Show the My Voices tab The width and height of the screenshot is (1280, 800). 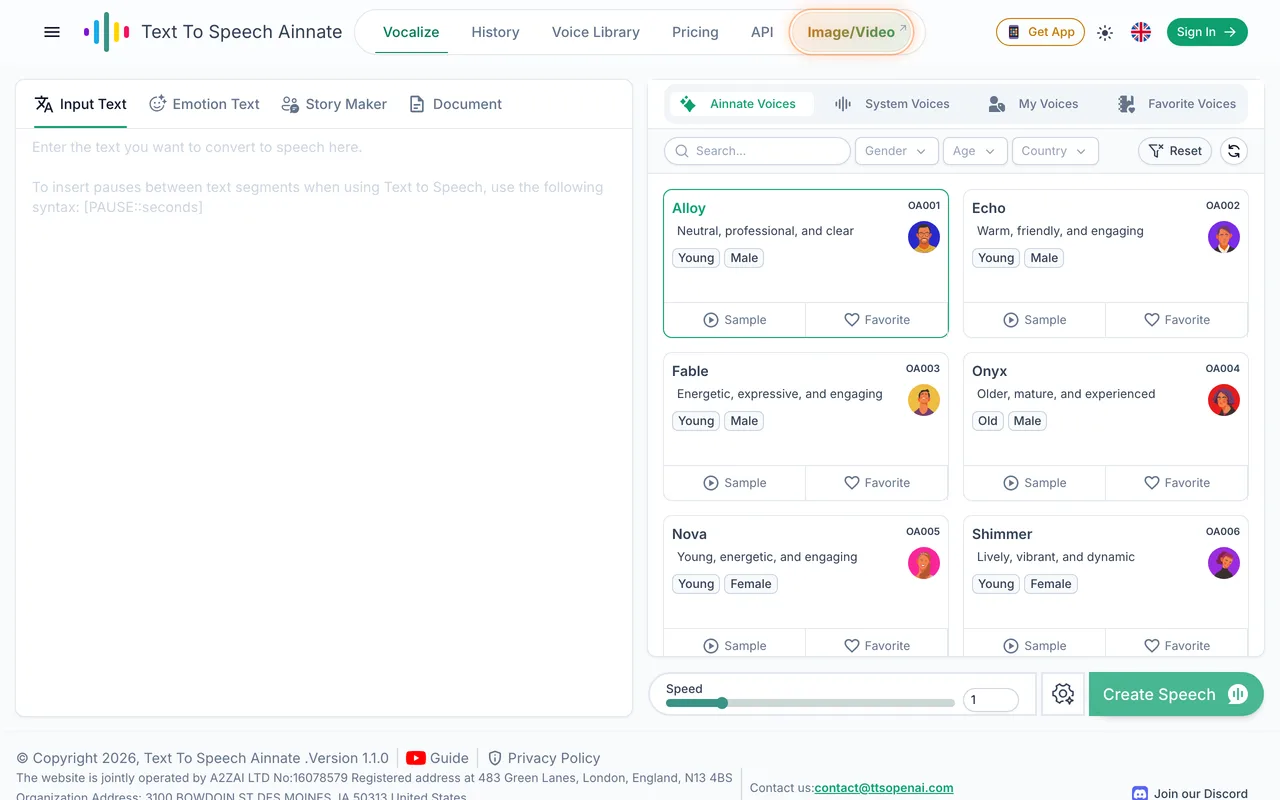1033,104
